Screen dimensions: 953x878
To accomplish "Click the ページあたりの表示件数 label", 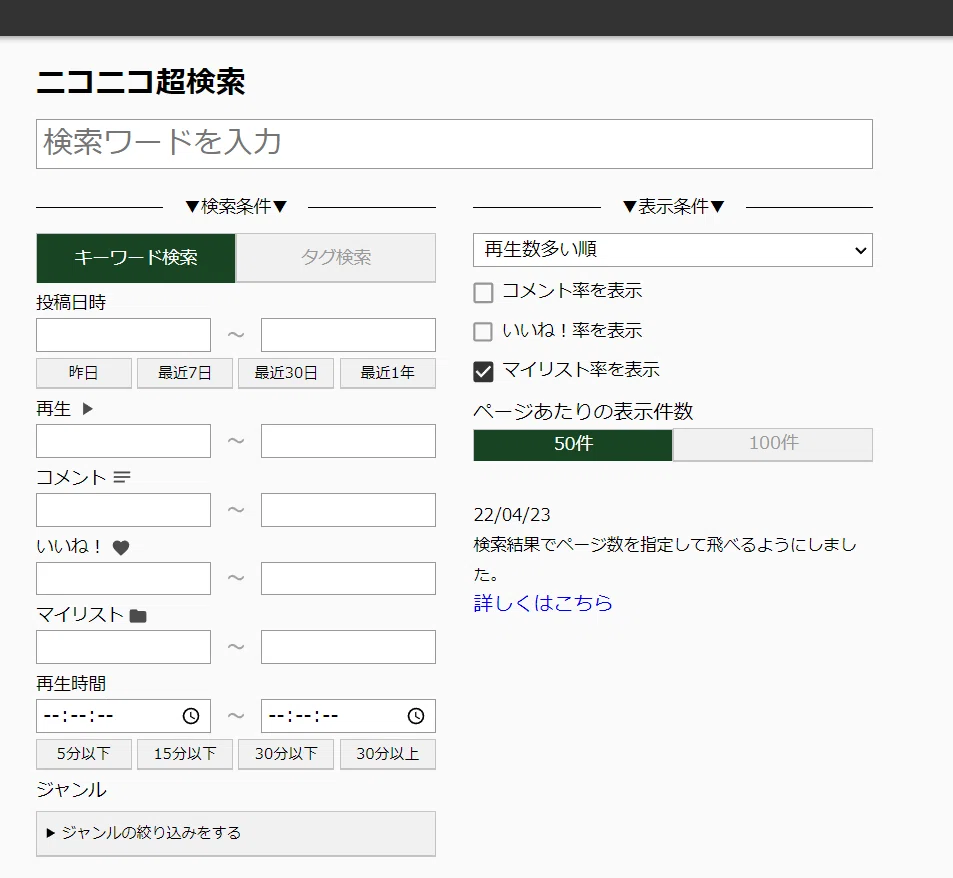I will pos(583,411).
